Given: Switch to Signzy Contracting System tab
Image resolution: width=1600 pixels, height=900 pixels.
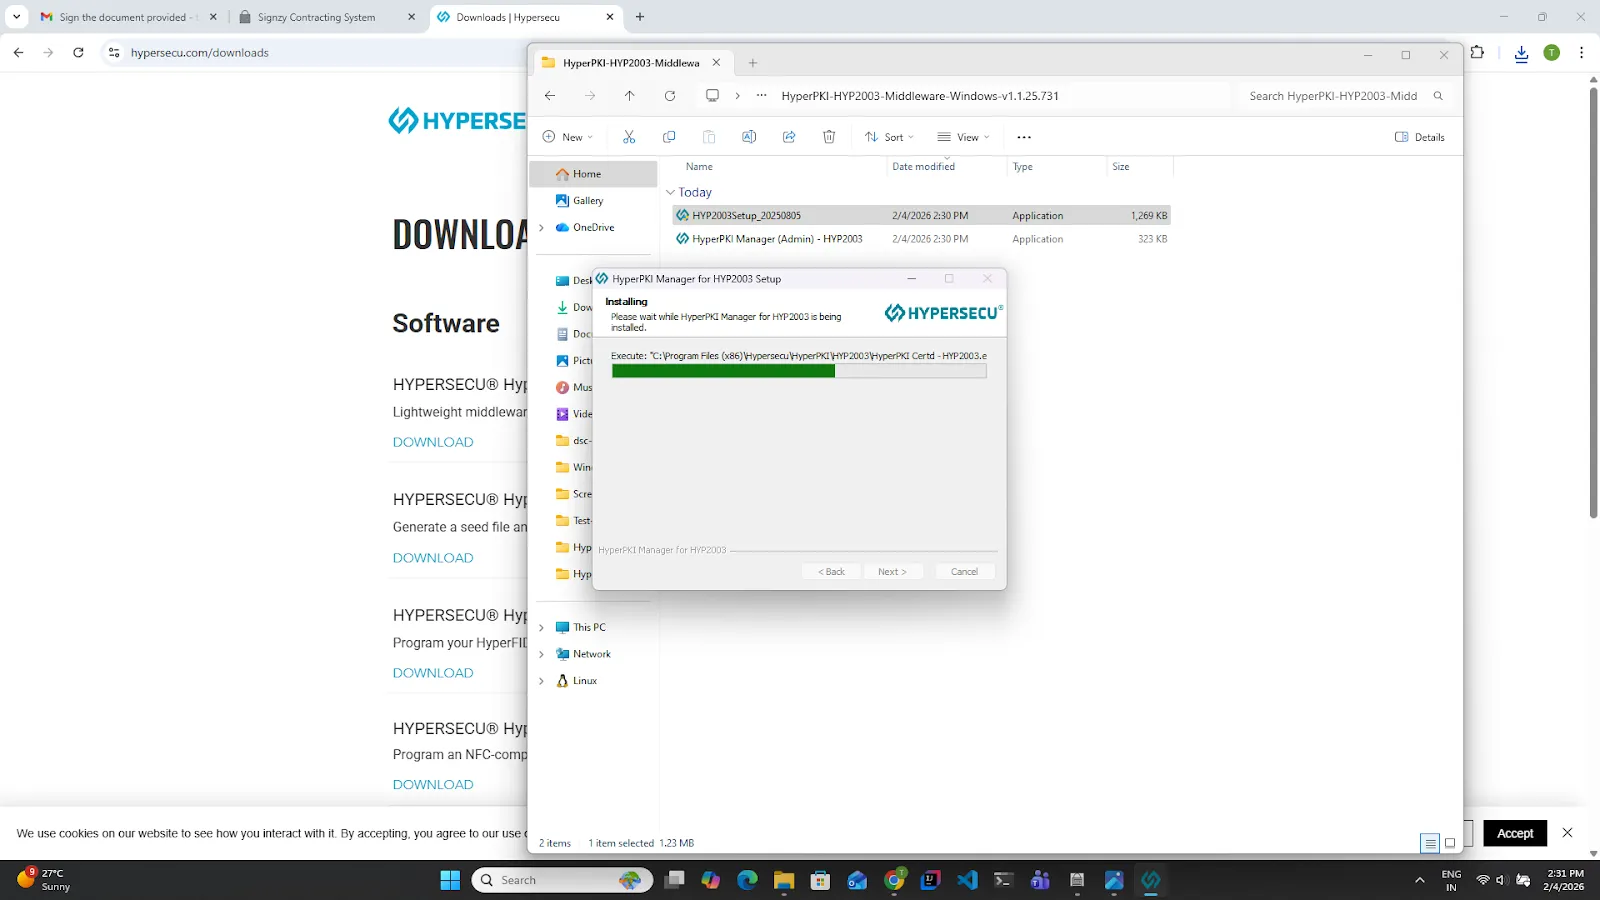Looking at the screenshot, I should (327, 17).
